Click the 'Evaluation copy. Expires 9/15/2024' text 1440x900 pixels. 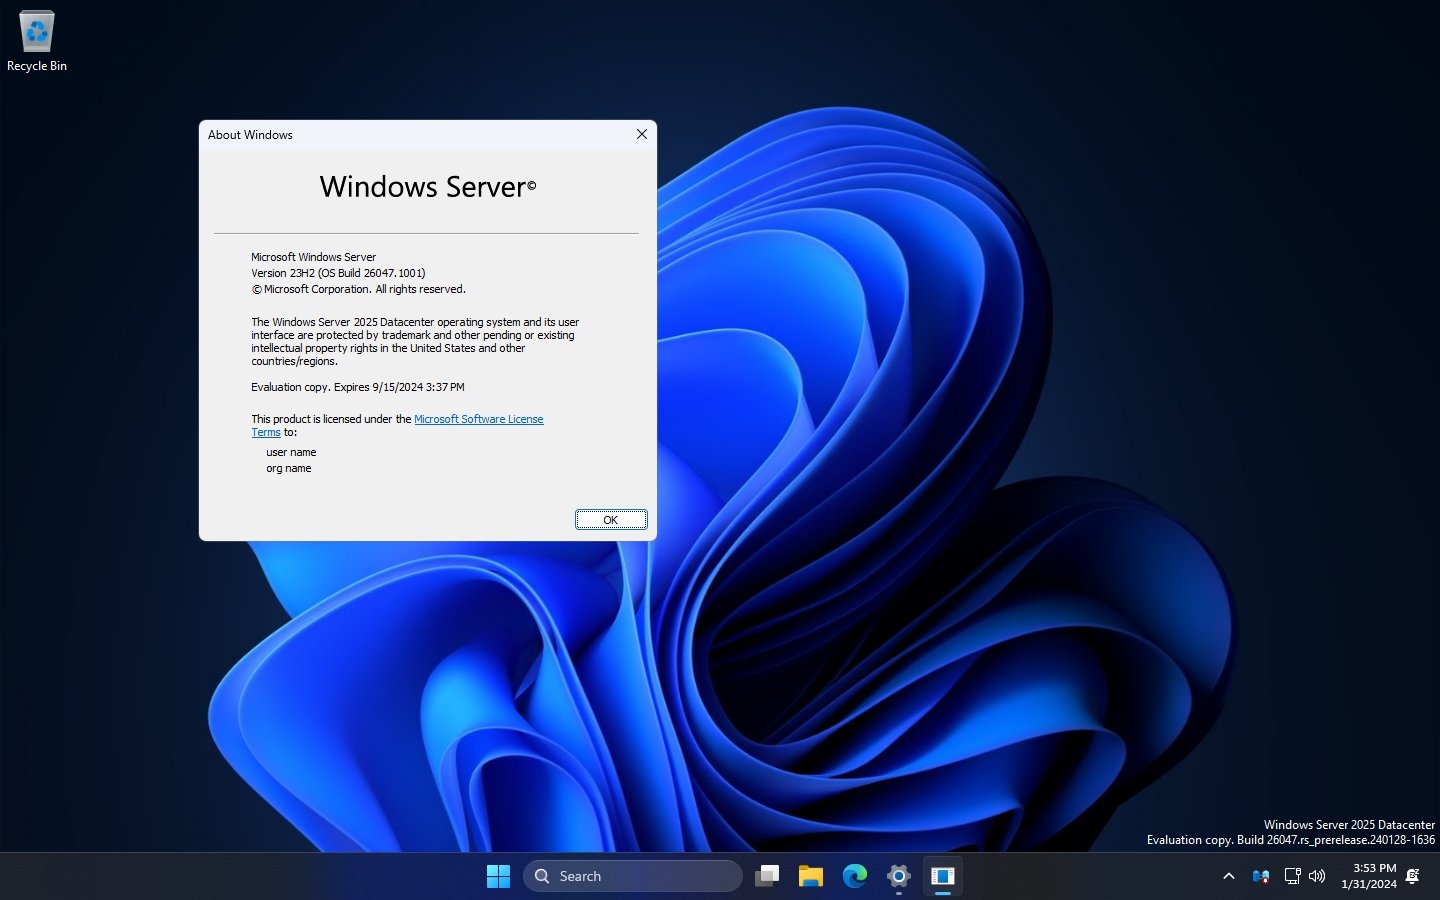click(x=358, y=387)
